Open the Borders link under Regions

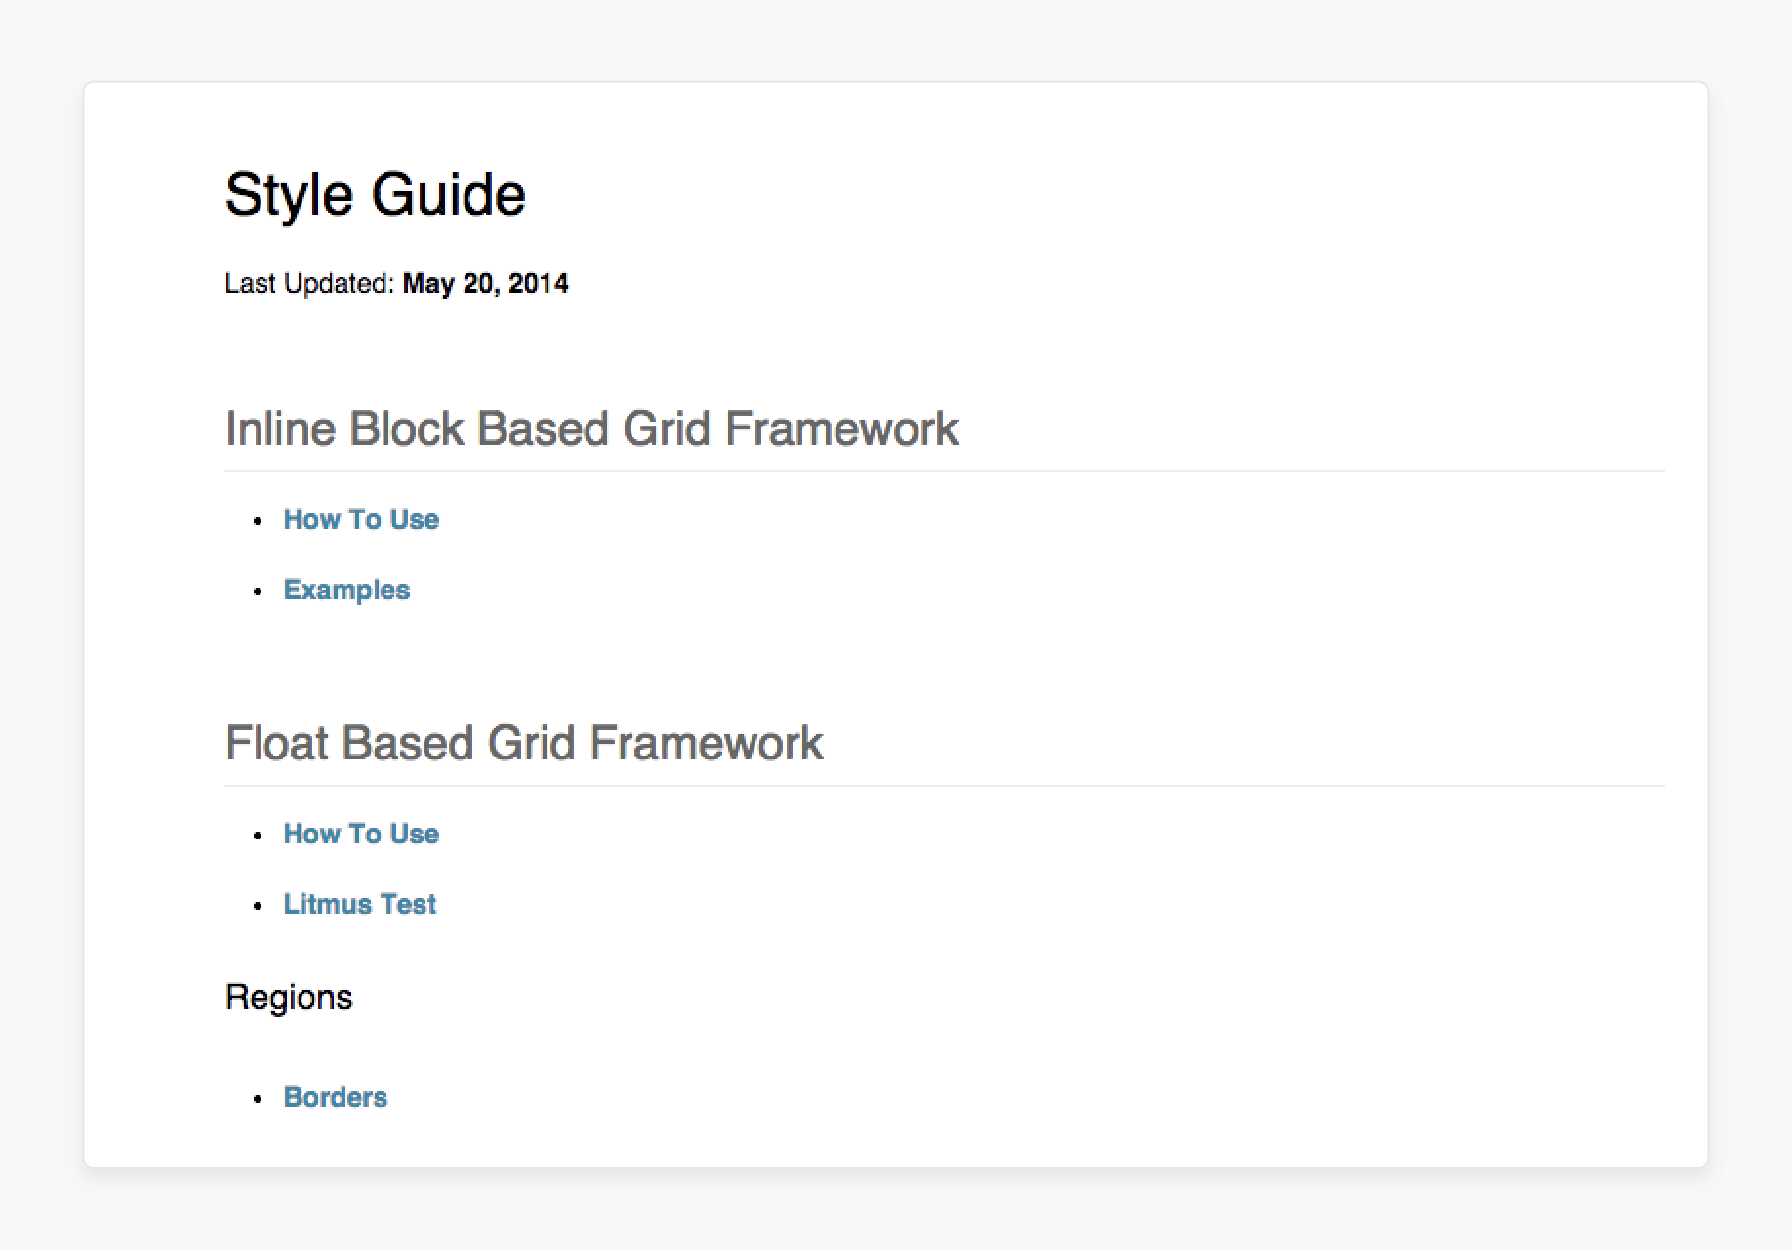coord(335,1097)
